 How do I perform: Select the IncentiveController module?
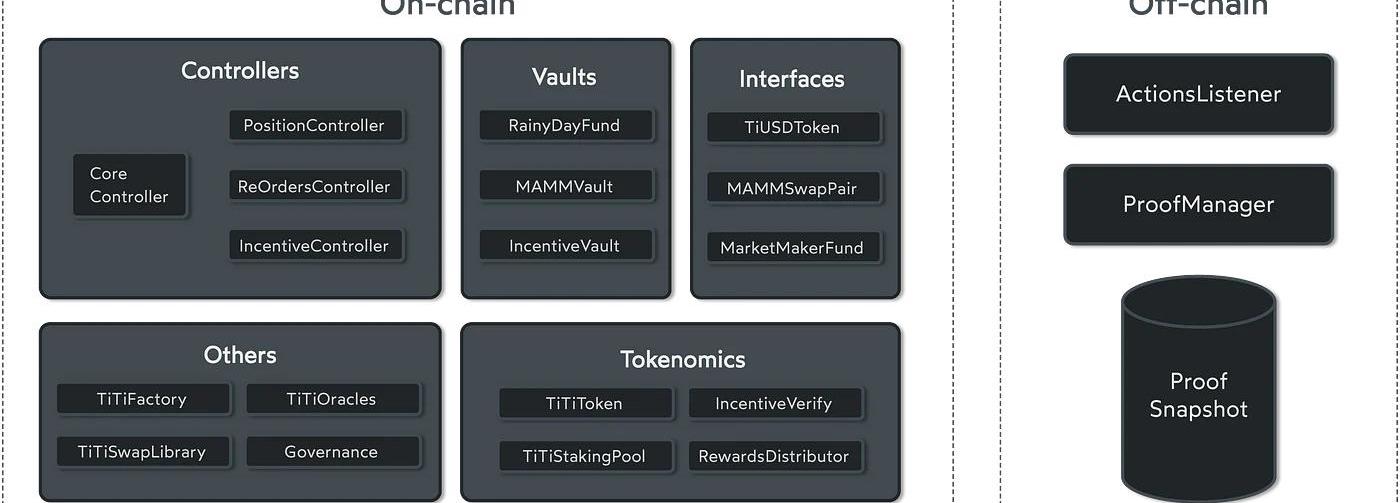coord(314,246)
